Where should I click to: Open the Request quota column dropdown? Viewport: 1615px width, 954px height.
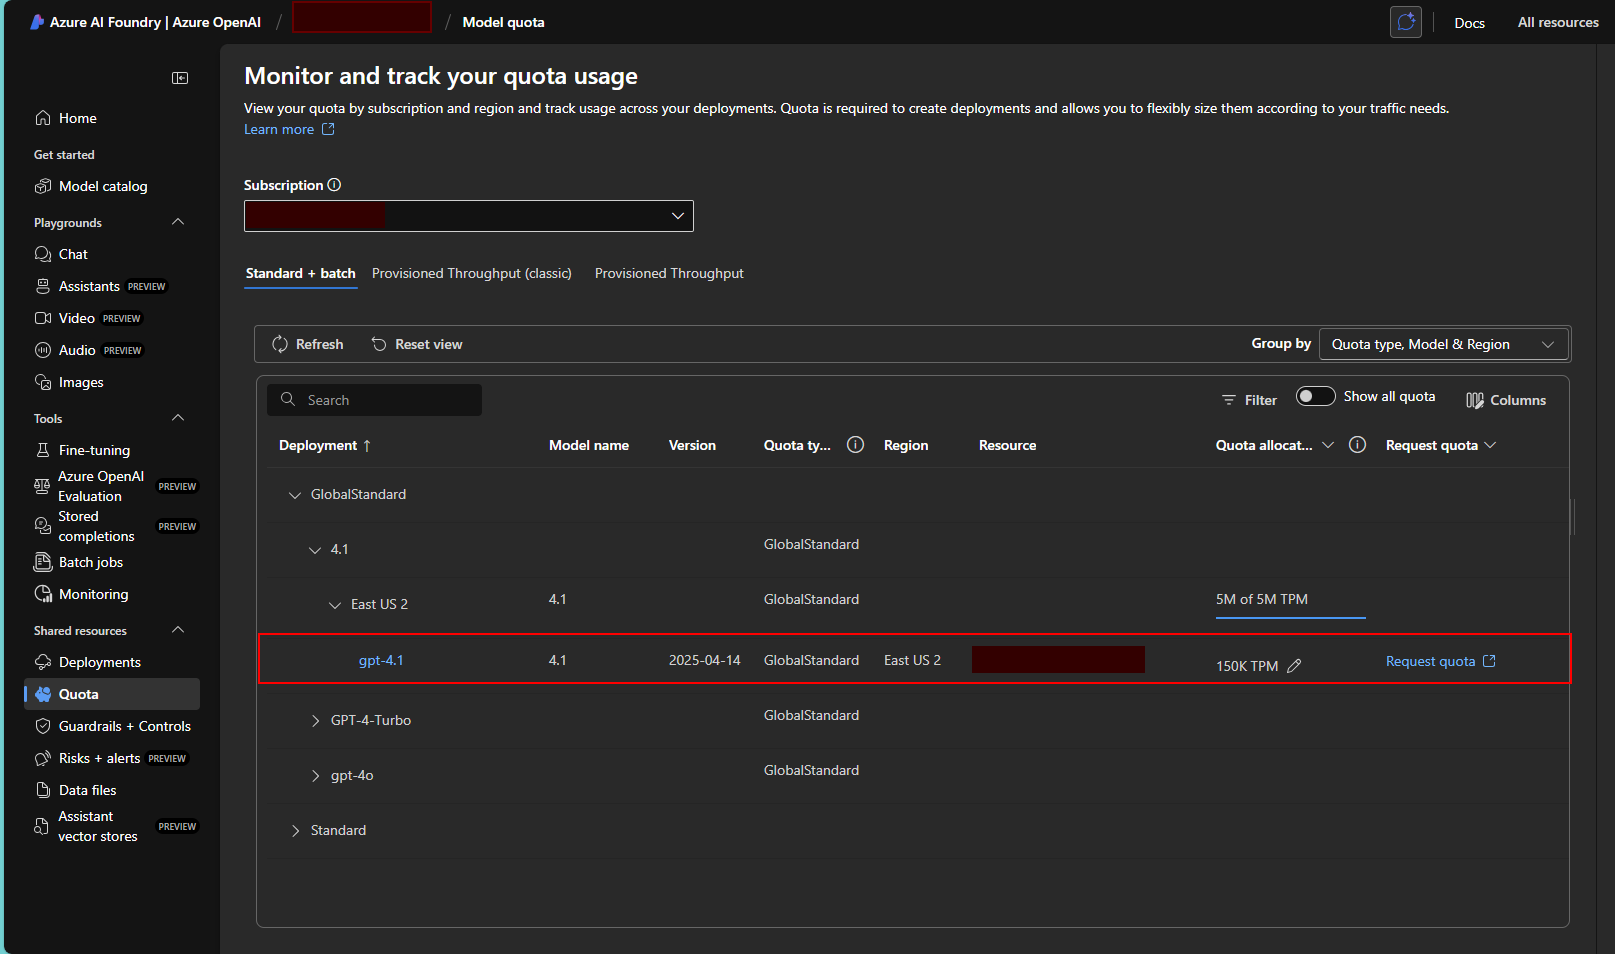pyautogui.click(x=1490, y=445)
